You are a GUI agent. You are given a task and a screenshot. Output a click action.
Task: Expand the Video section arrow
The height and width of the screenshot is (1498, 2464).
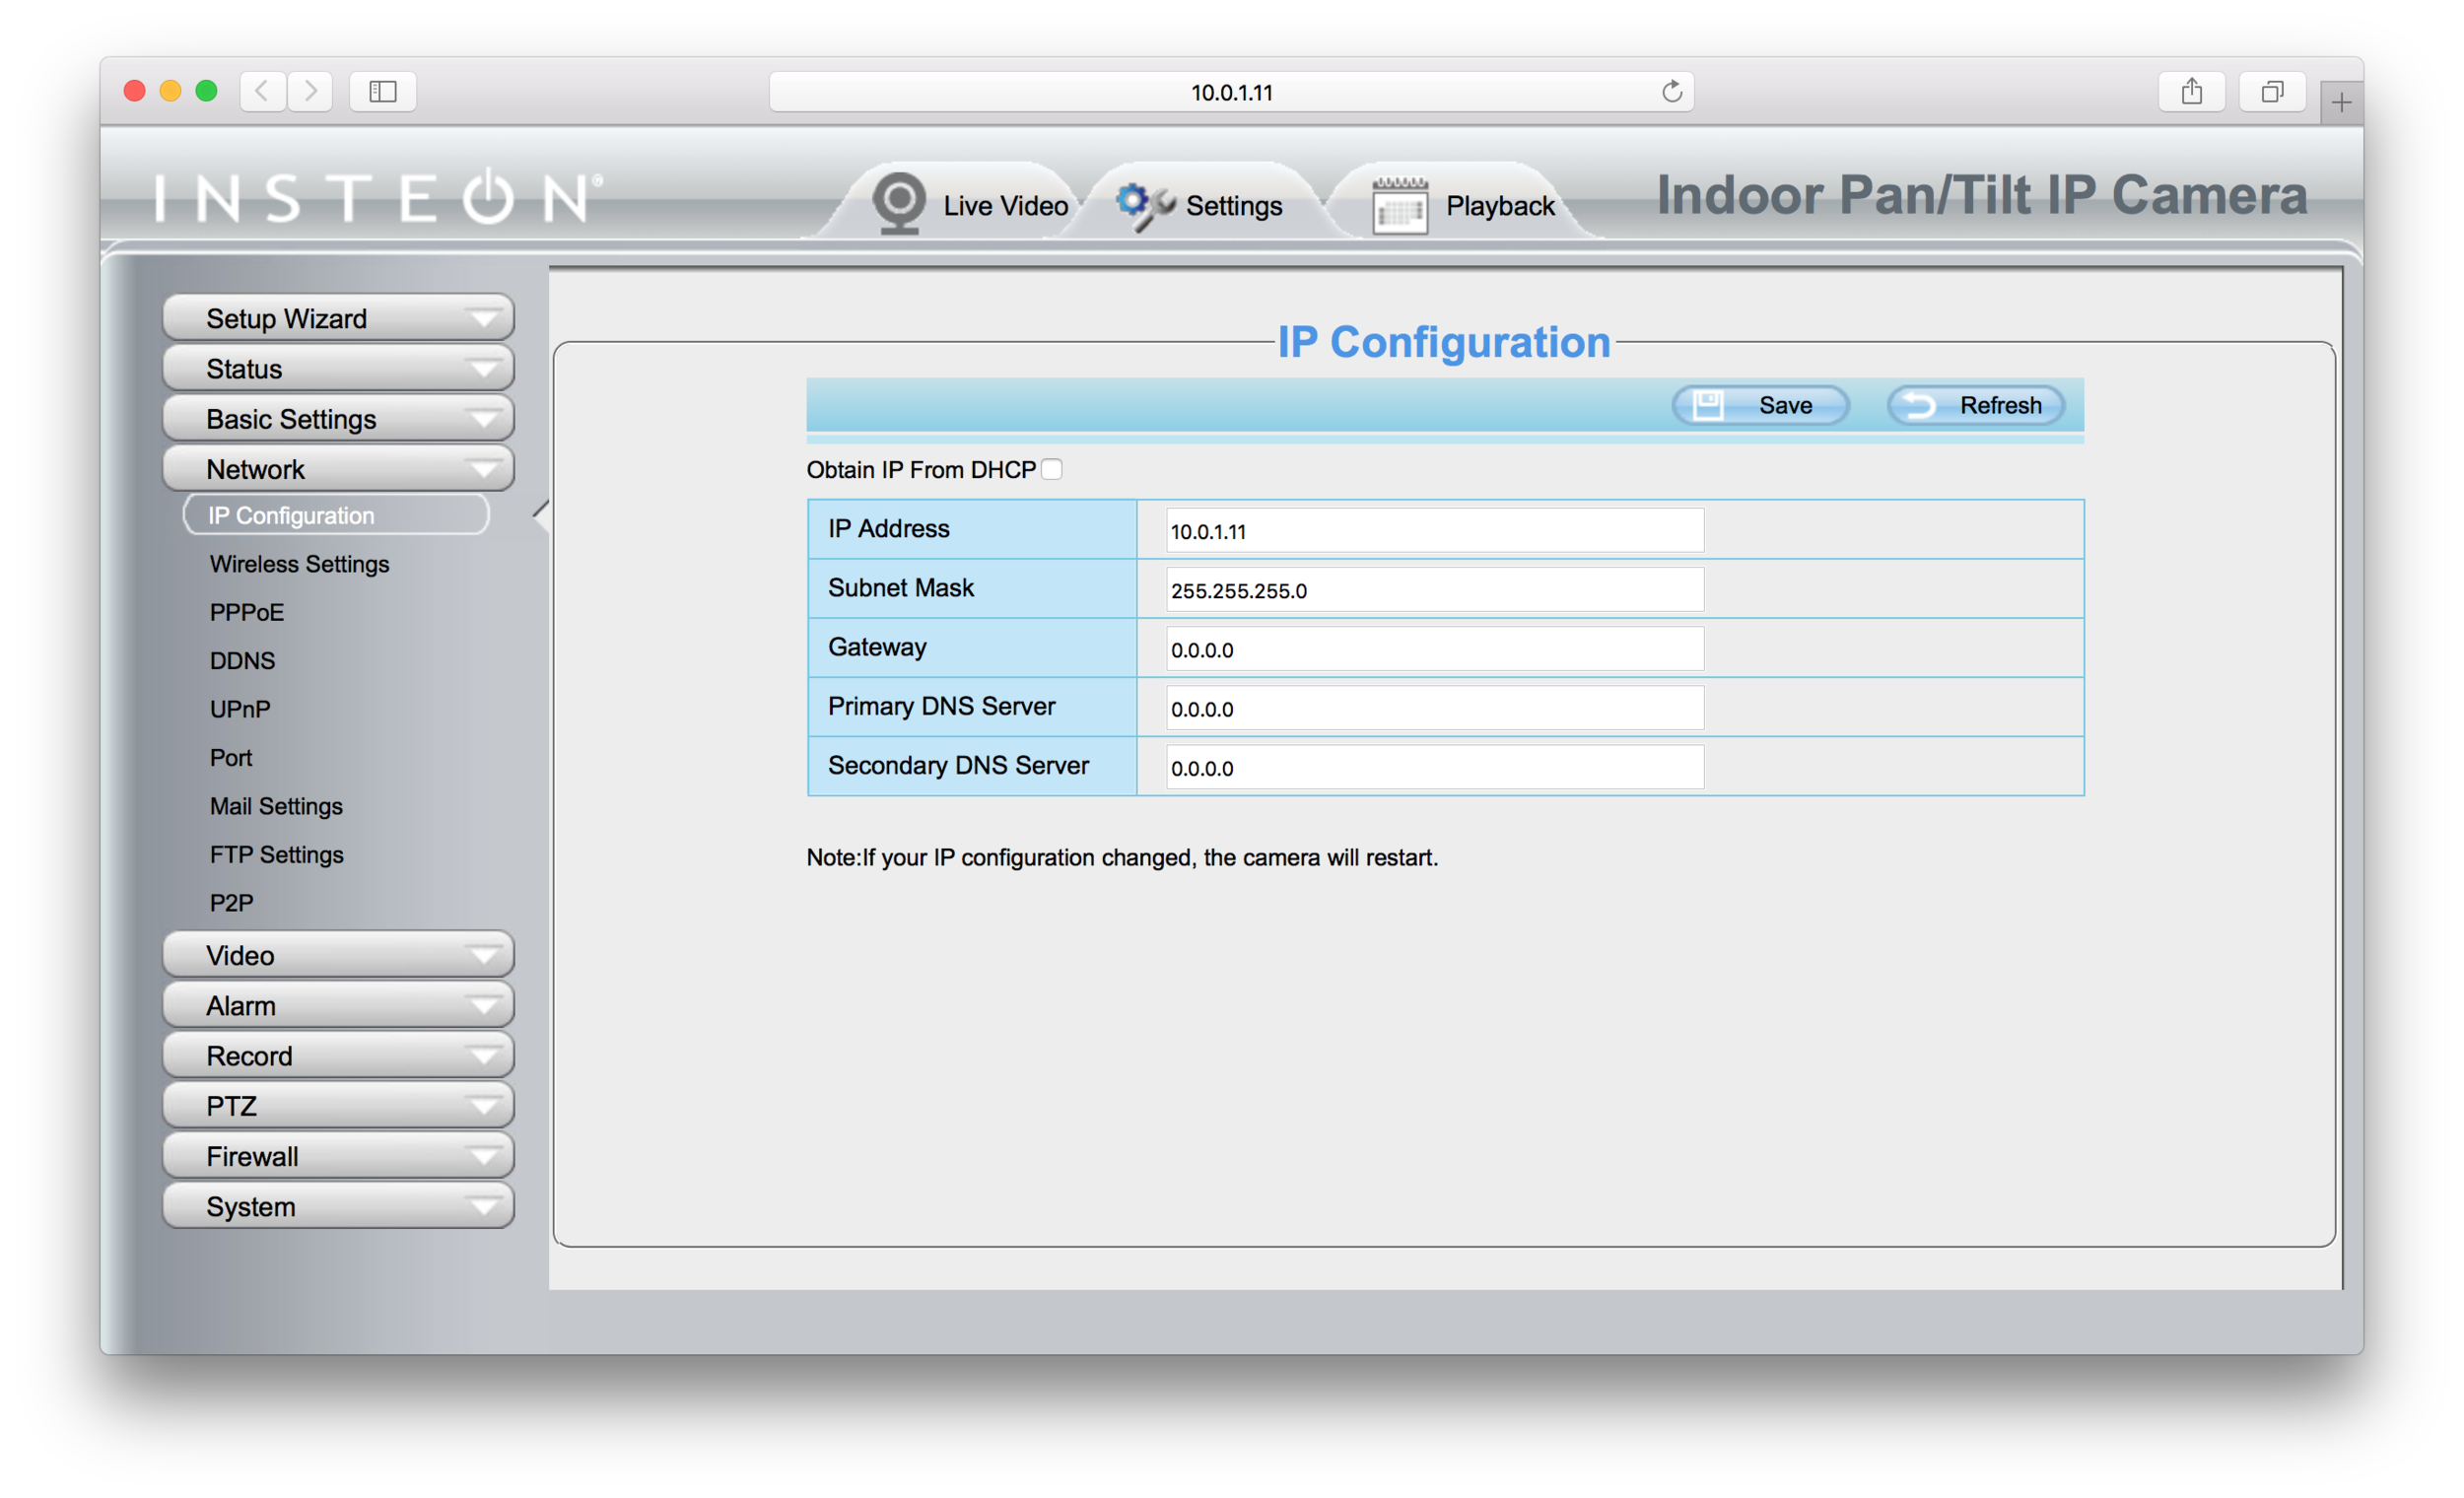point(483,955)
